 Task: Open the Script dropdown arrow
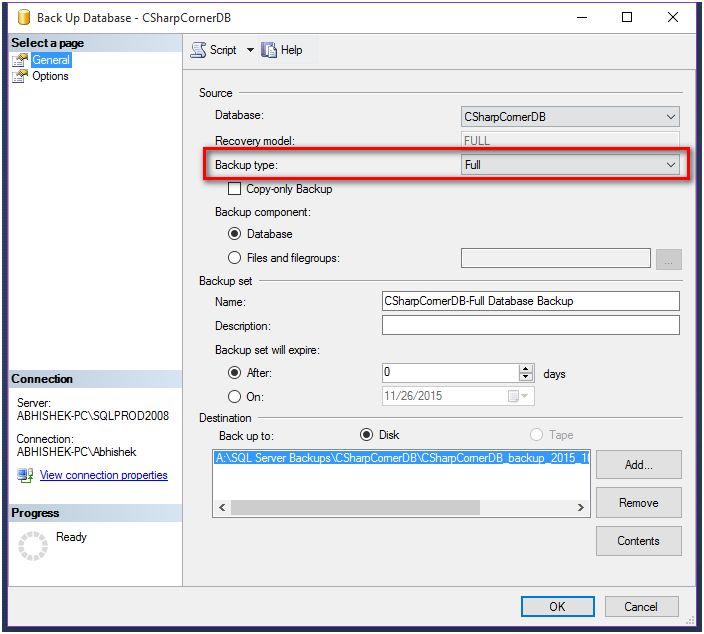pos(250,50)
